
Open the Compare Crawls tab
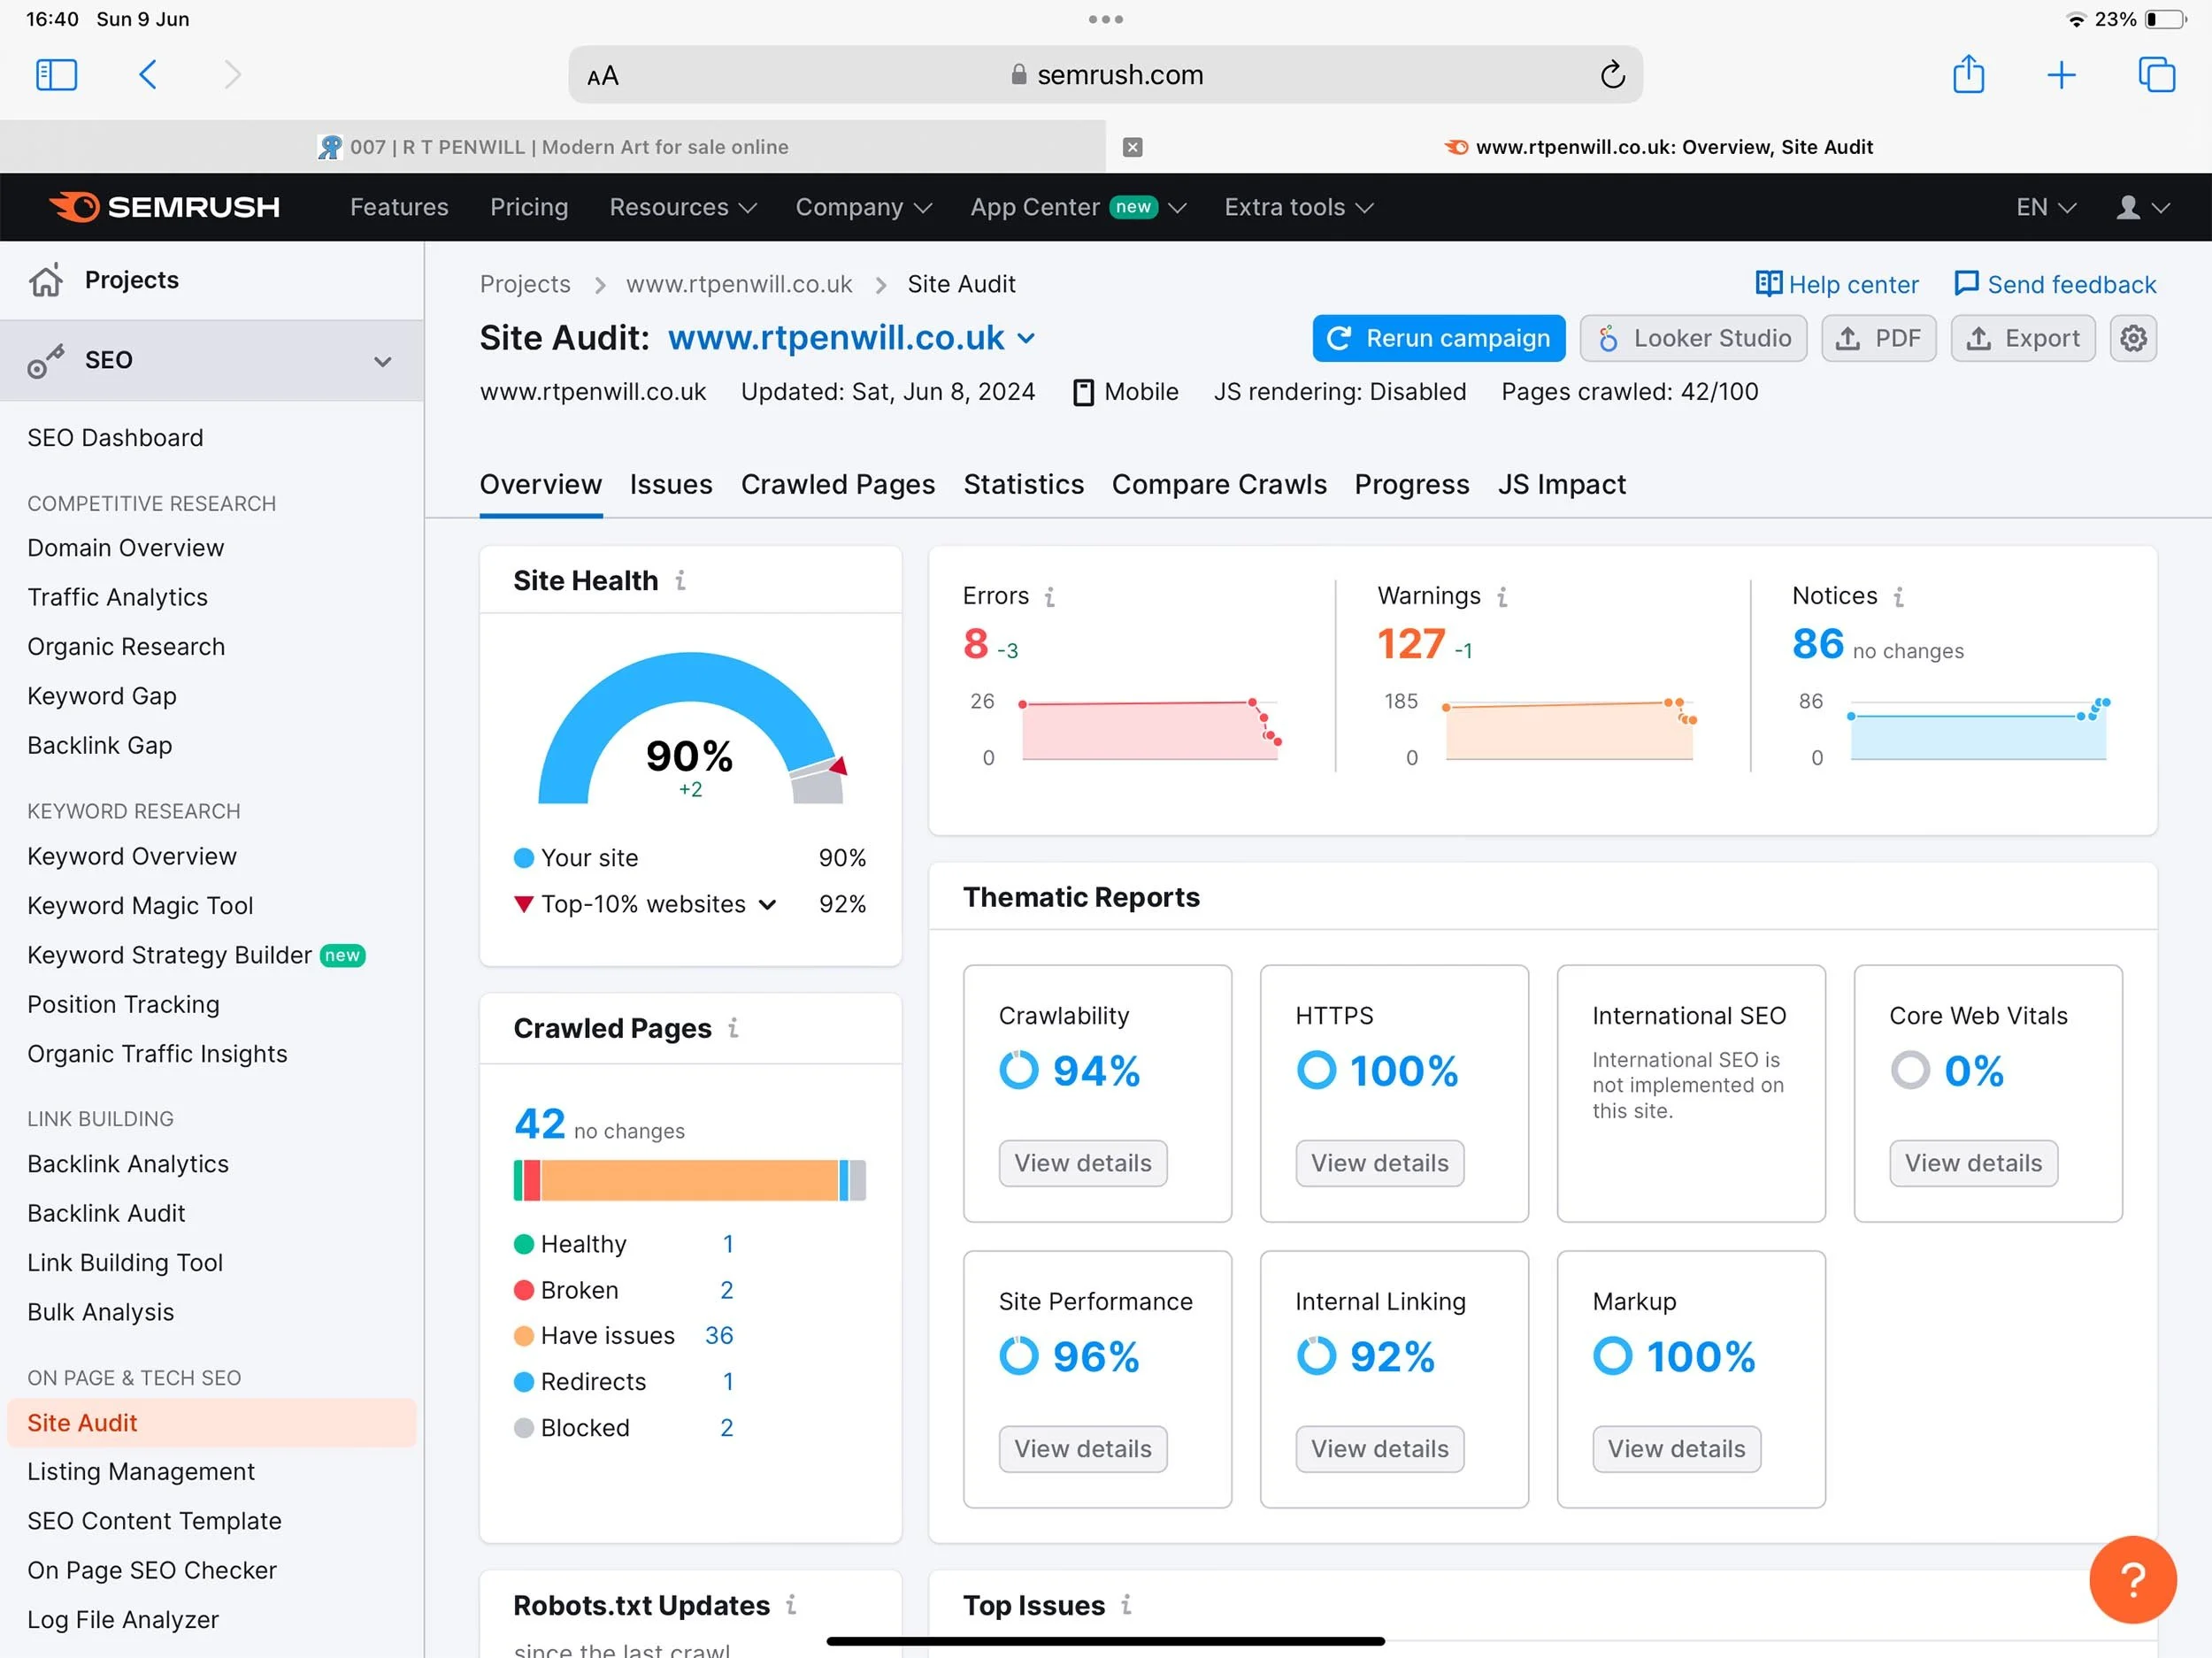[x=1218, y=484]
